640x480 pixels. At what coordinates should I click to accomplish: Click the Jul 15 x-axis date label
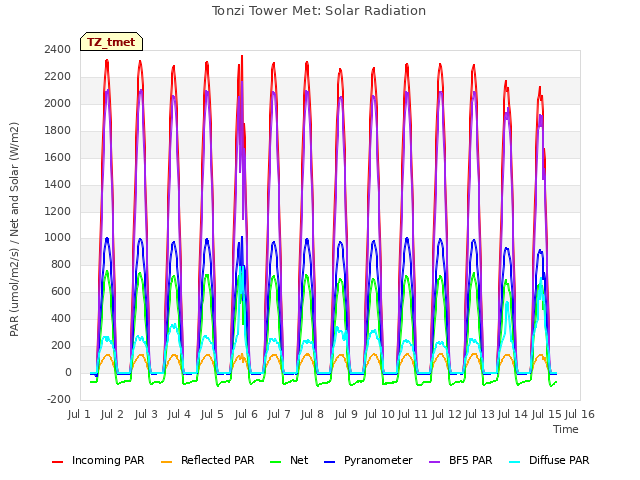547,414
